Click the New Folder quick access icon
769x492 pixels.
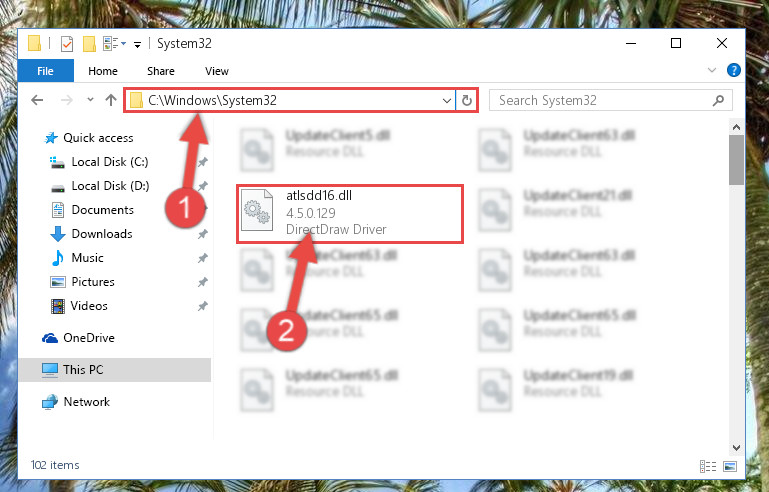click(x=89, y=44)
